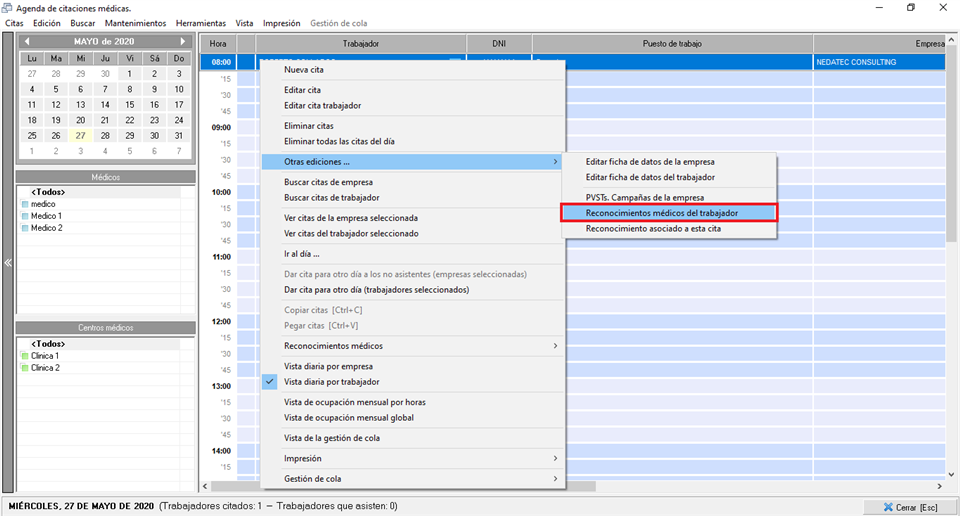
Task: Go to previous month in calendar
Action: click(x=27, y=41)
